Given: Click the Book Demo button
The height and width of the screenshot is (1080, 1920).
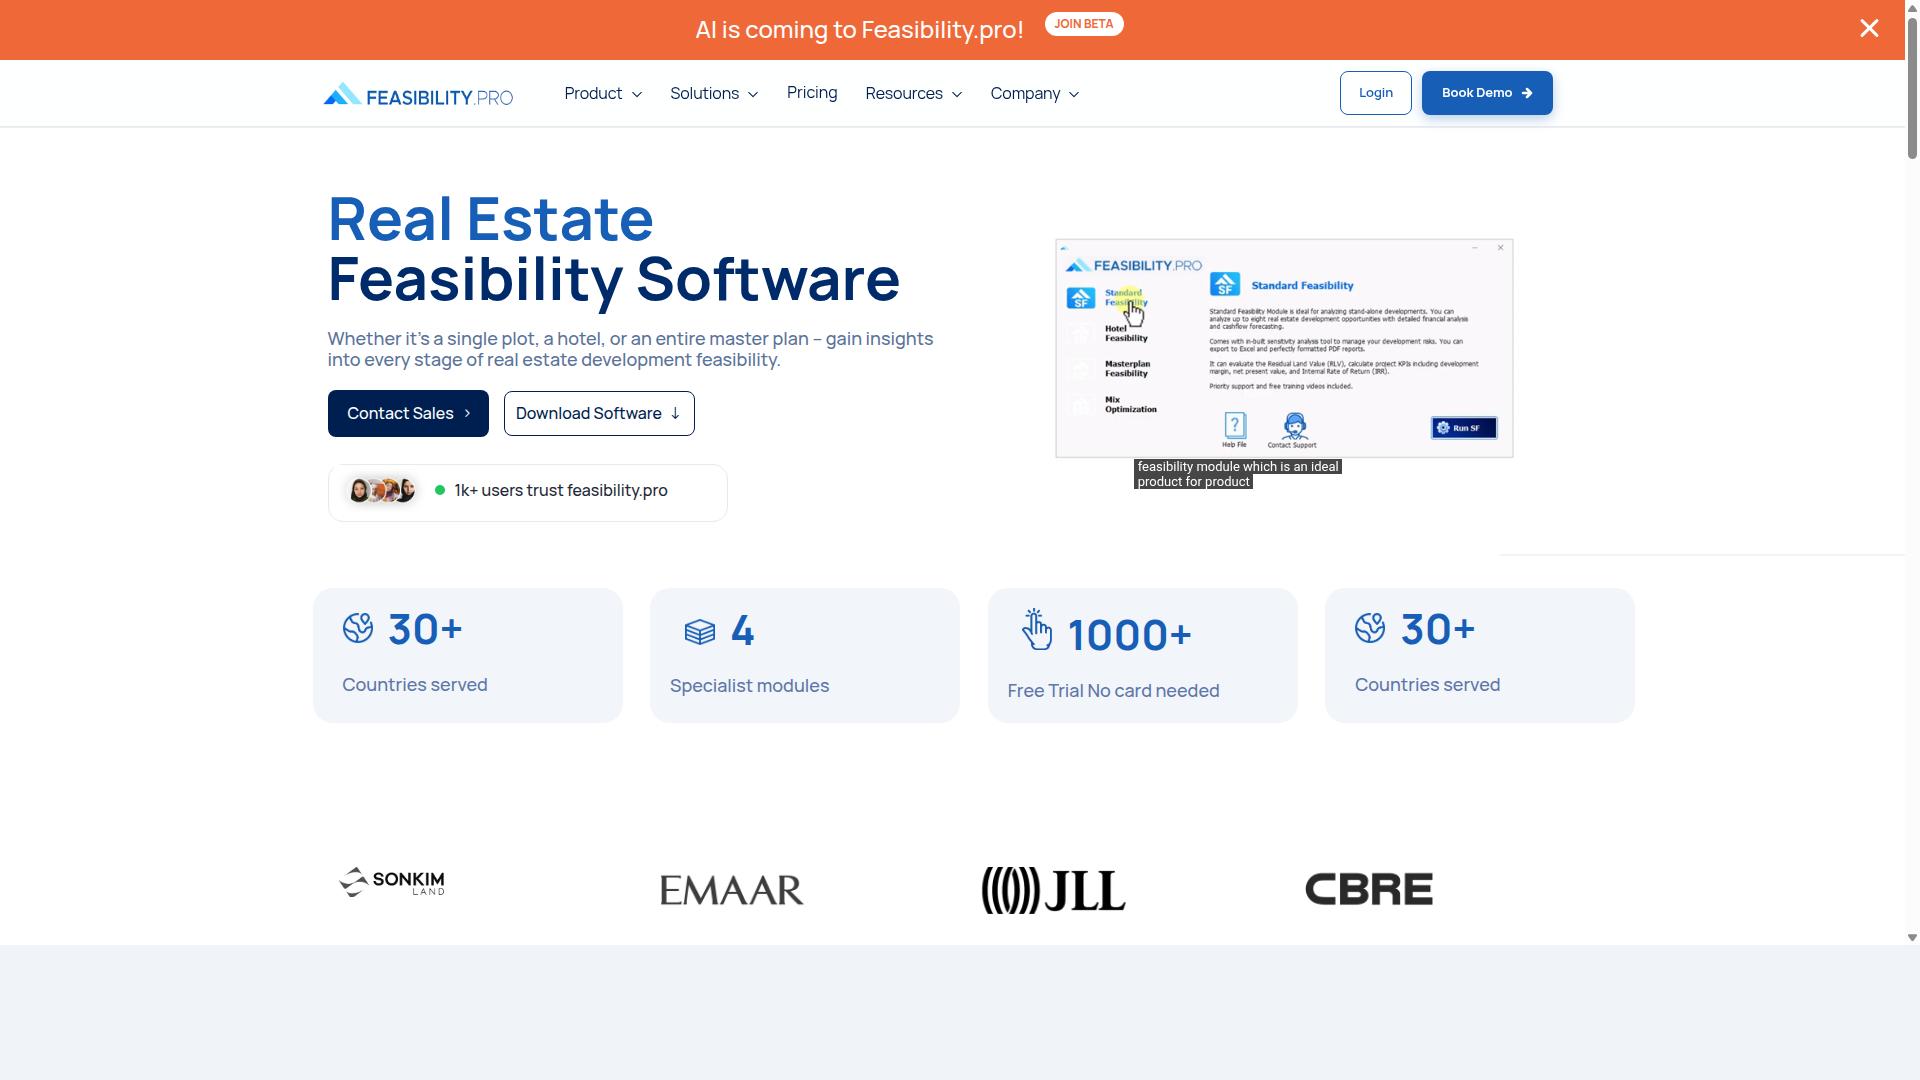Looking at the screenshot, I should [x=1487, y=93].
